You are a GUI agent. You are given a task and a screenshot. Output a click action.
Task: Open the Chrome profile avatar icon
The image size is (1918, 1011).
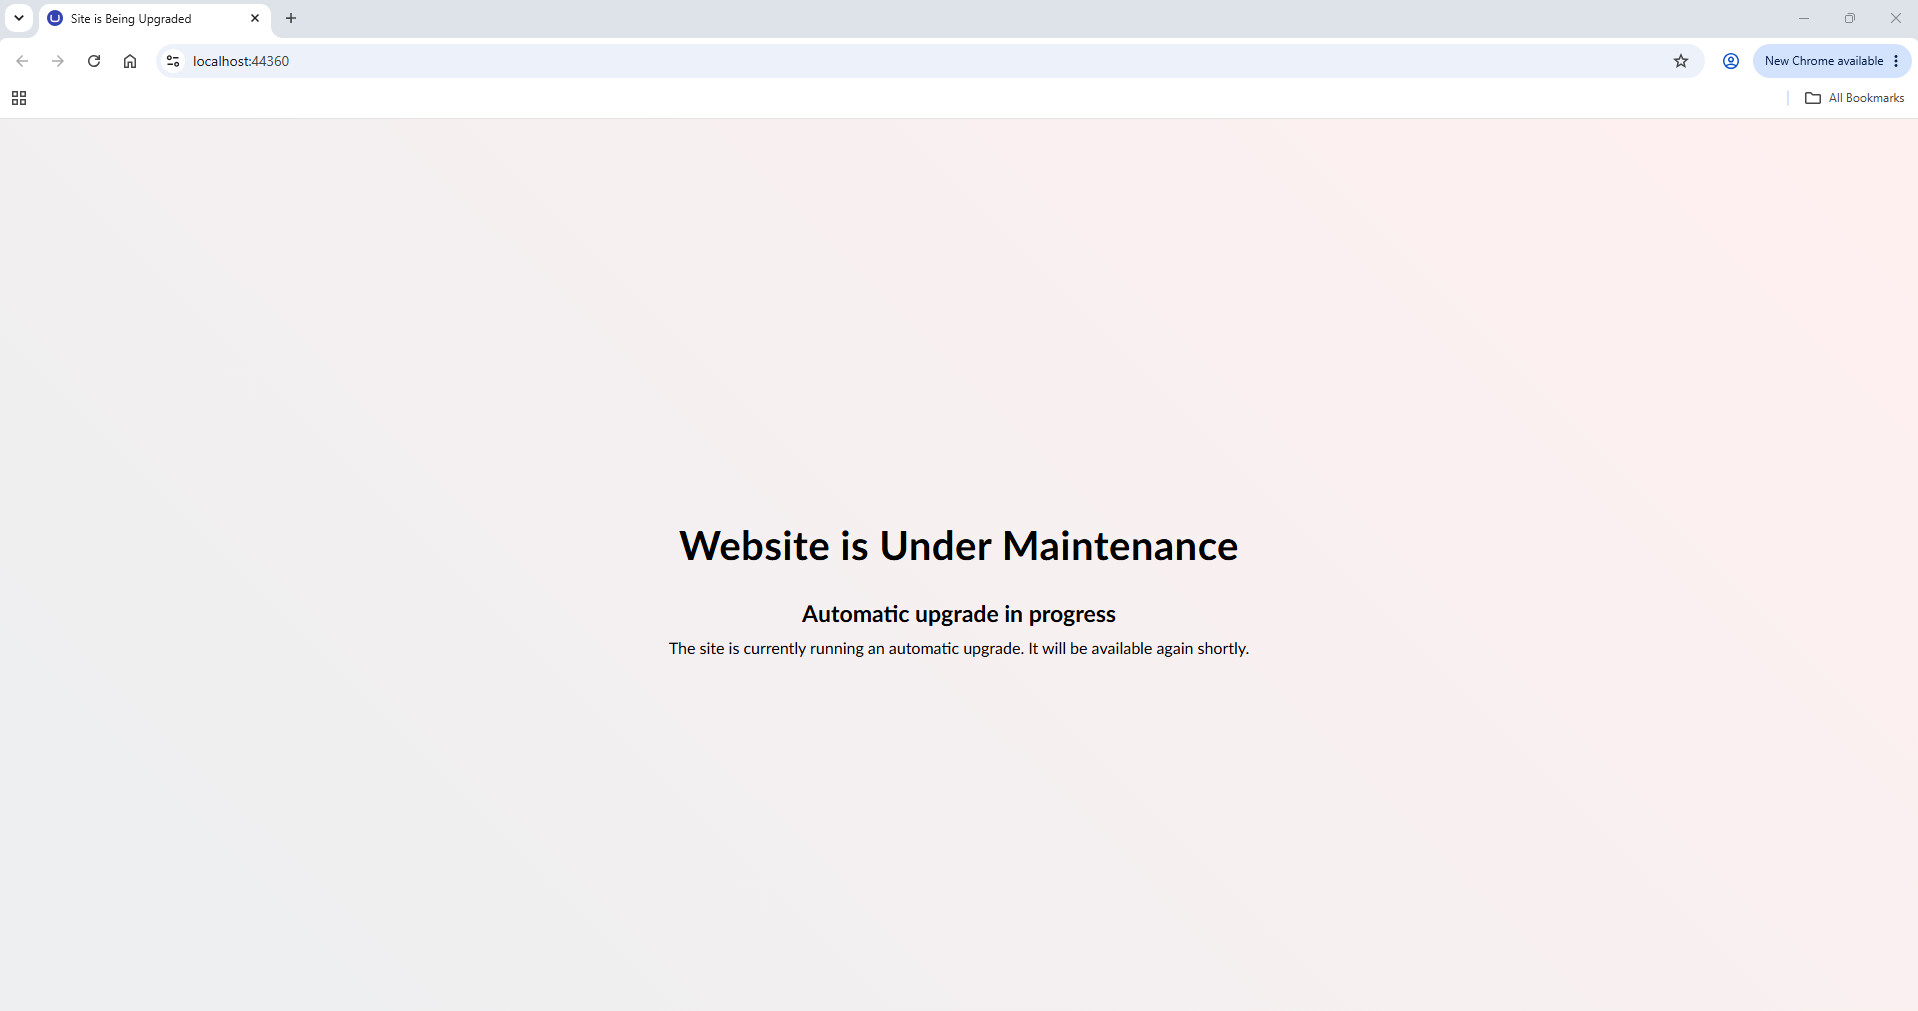(x=1731, y=61)
